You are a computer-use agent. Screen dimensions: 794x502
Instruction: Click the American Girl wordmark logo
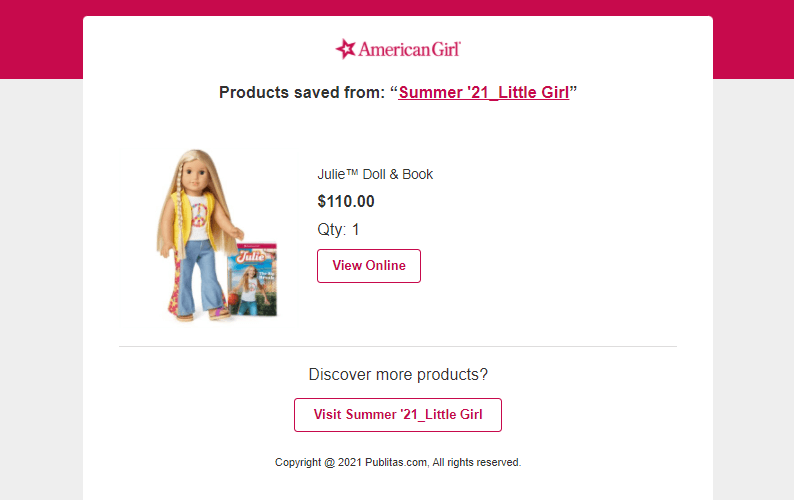408,49
